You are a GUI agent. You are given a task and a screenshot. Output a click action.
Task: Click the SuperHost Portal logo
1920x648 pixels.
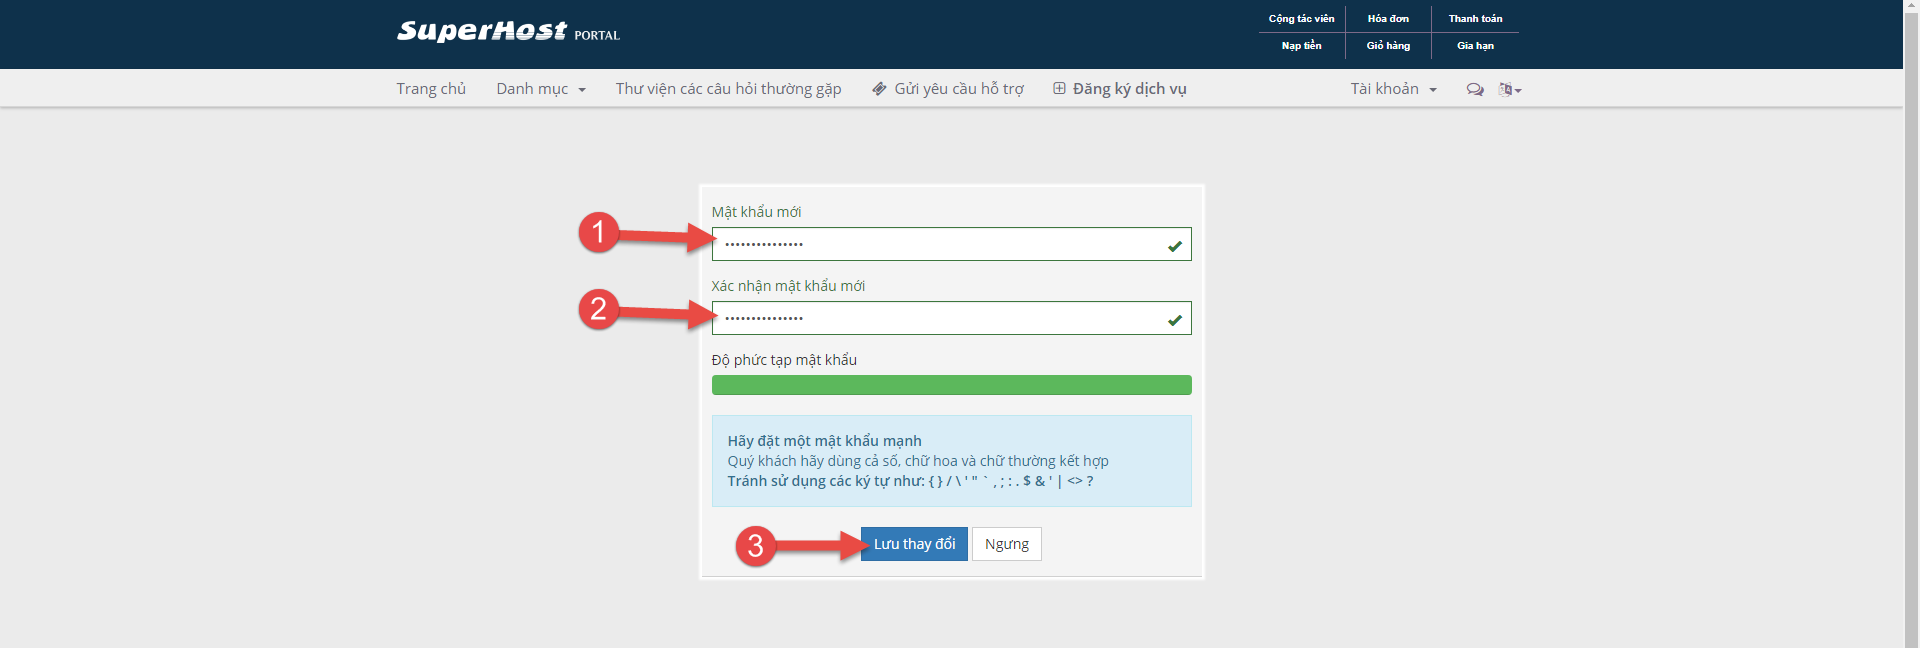pos(507,32)
